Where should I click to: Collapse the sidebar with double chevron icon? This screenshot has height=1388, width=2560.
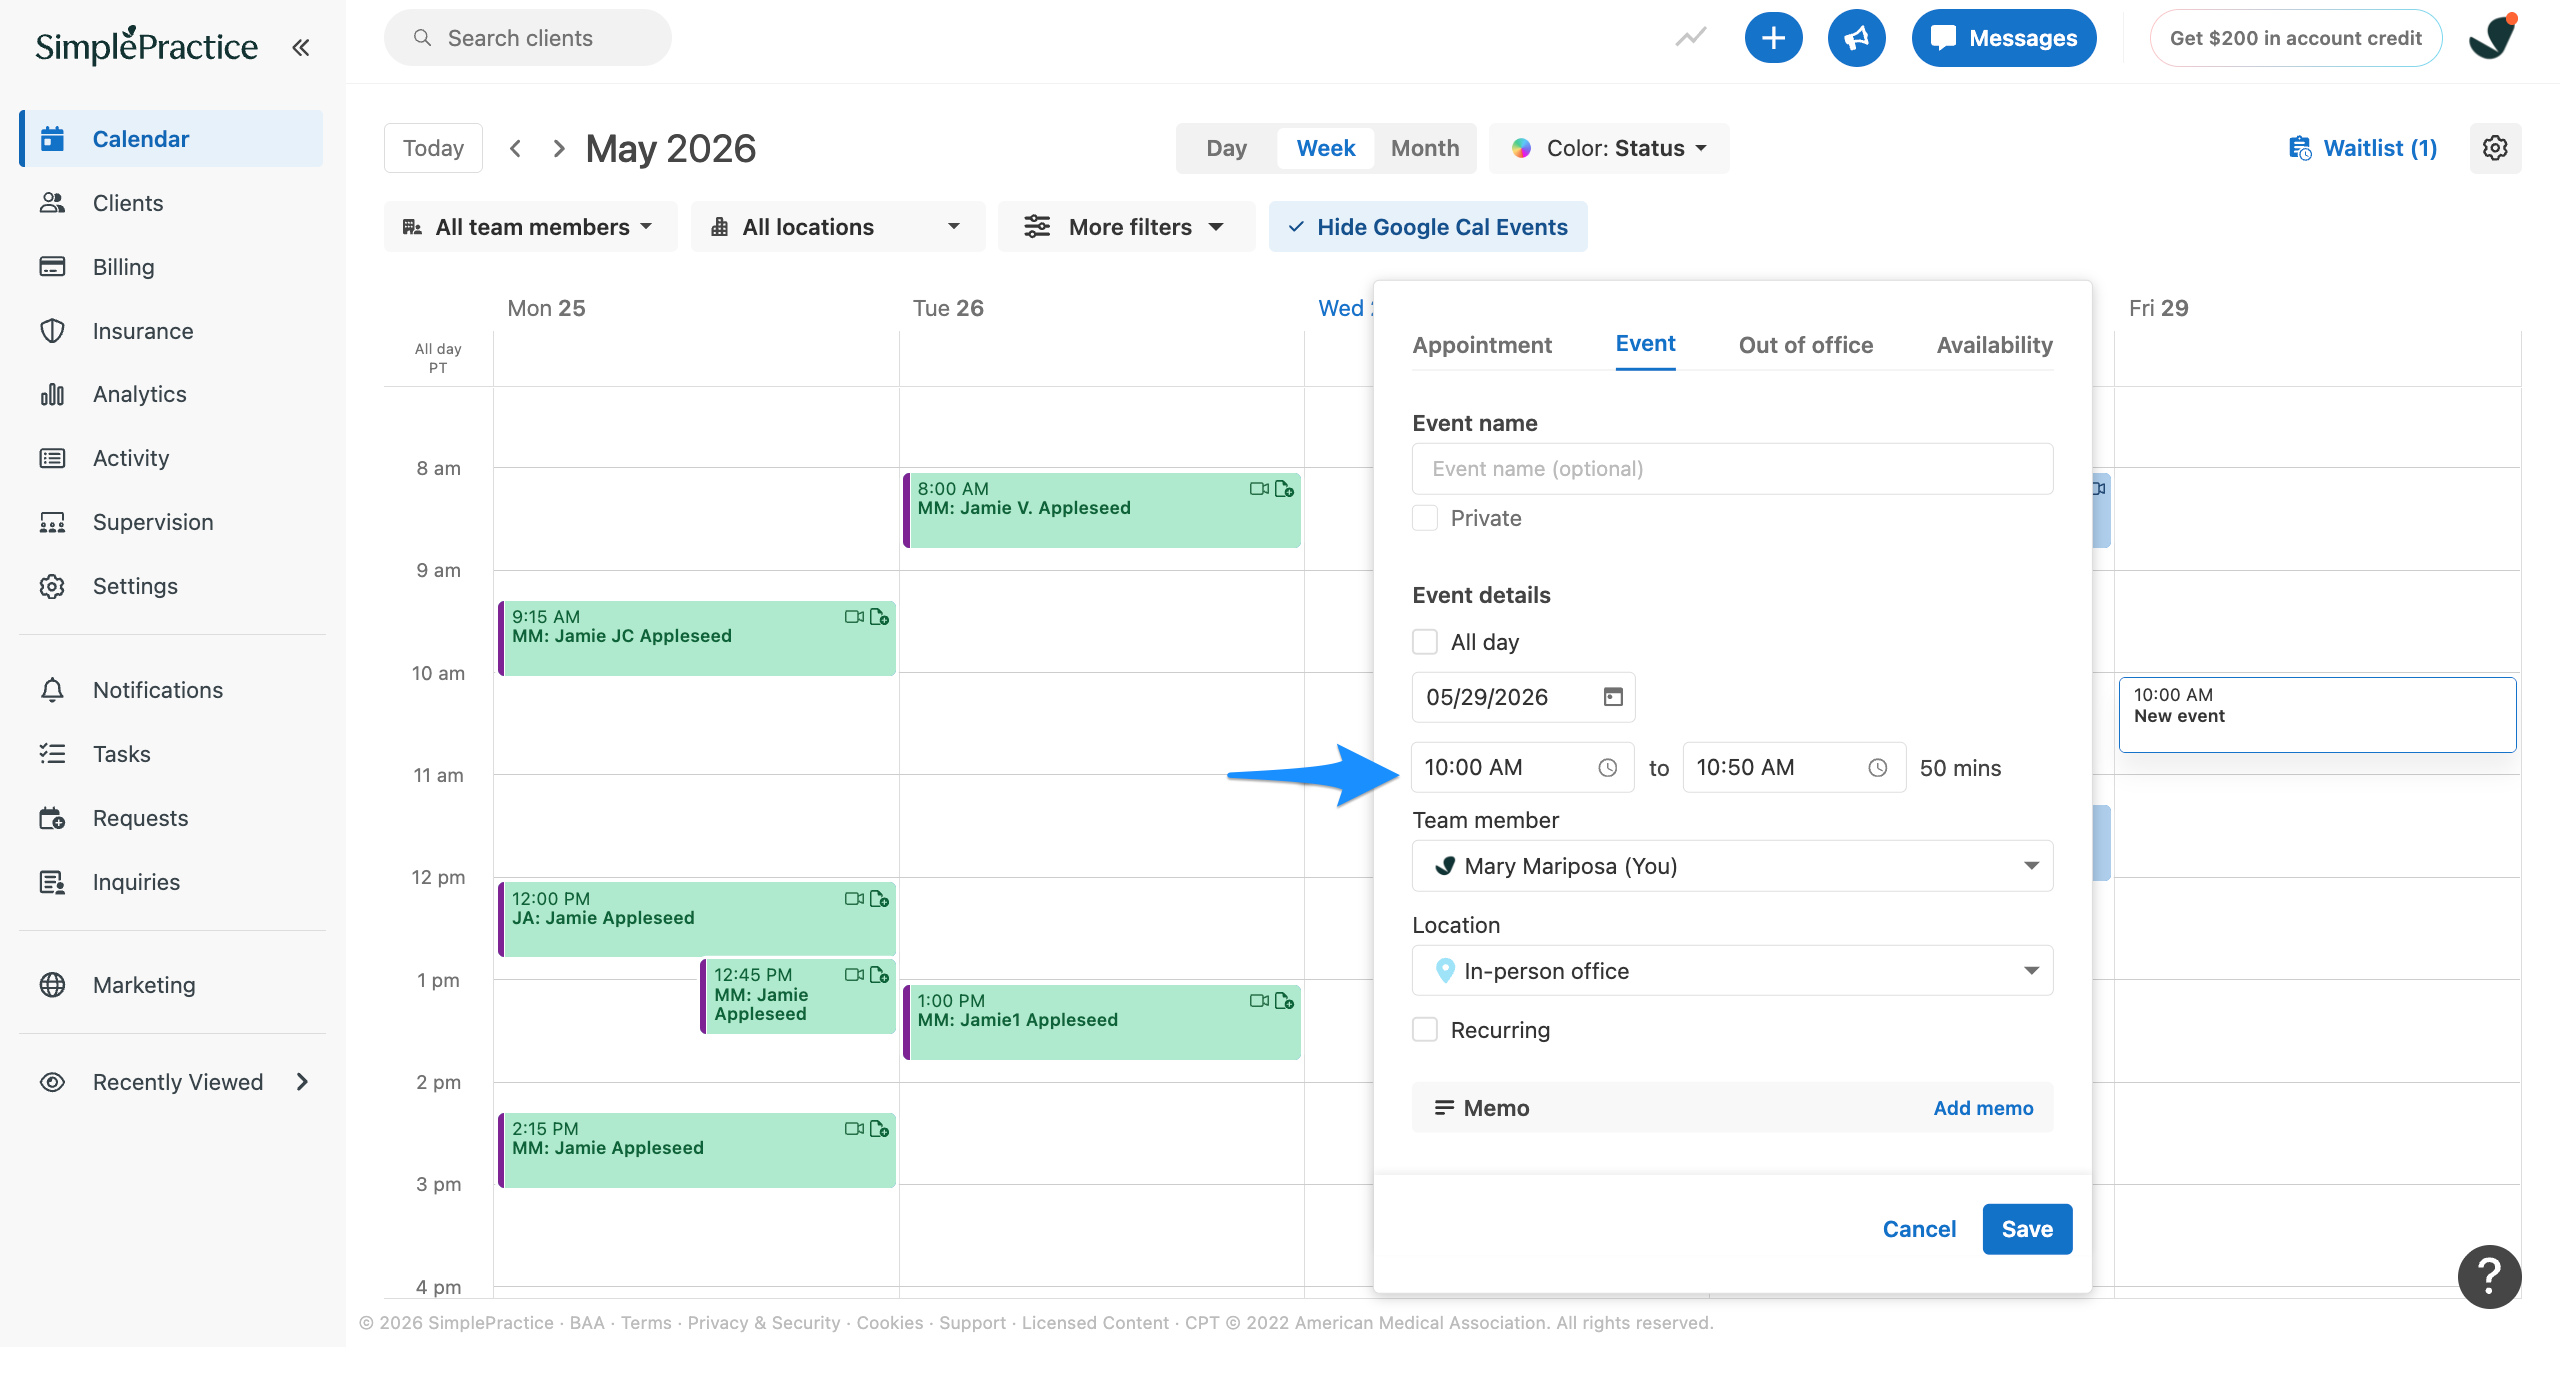pyautogui.click(x=300, y=47)
